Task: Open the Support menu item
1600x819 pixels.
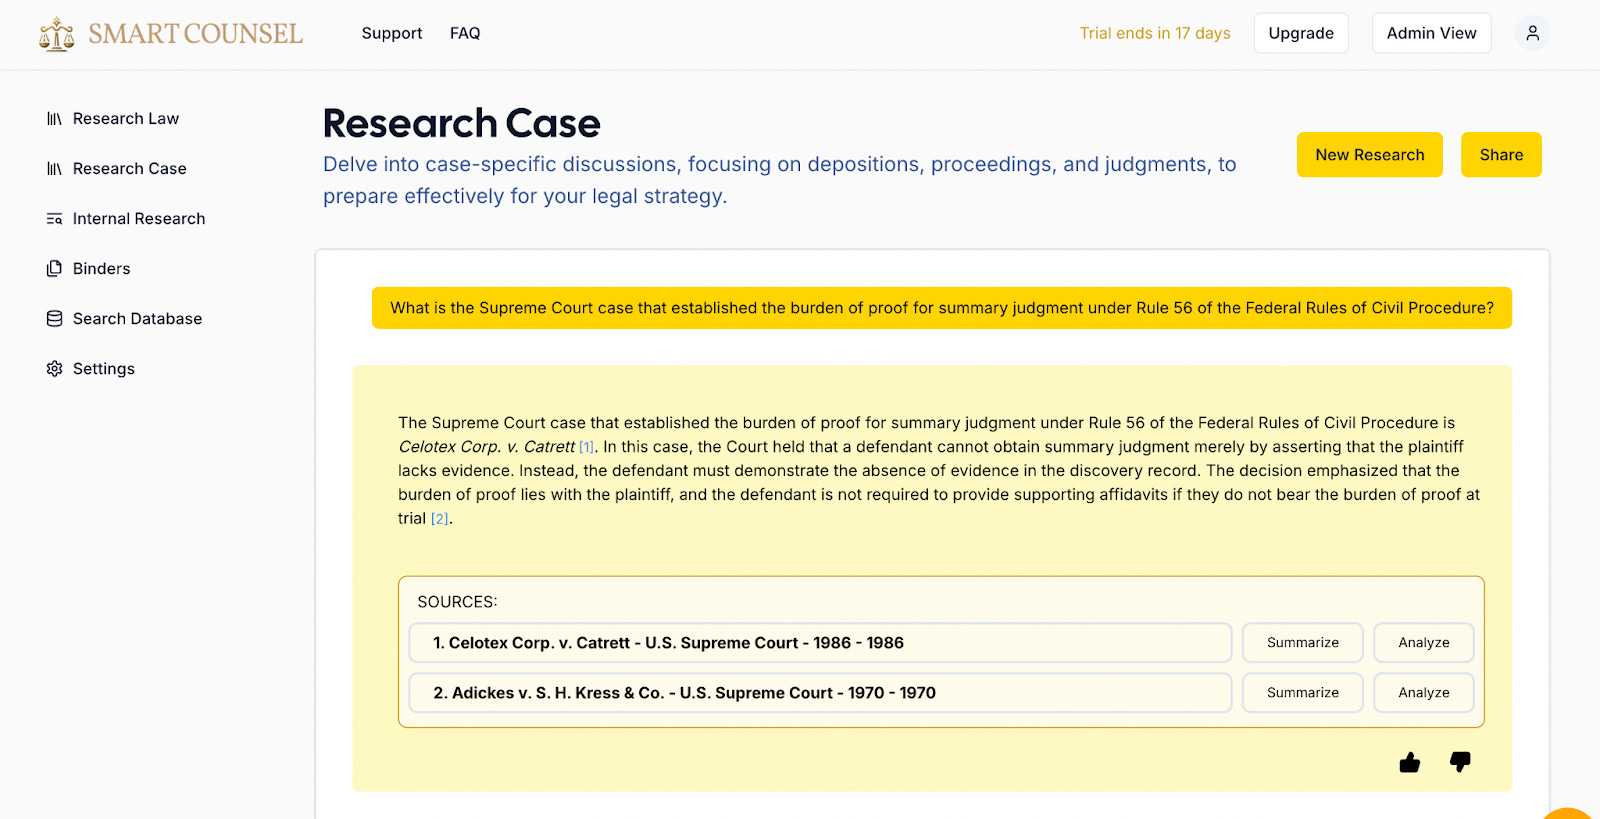Action: 392,33
